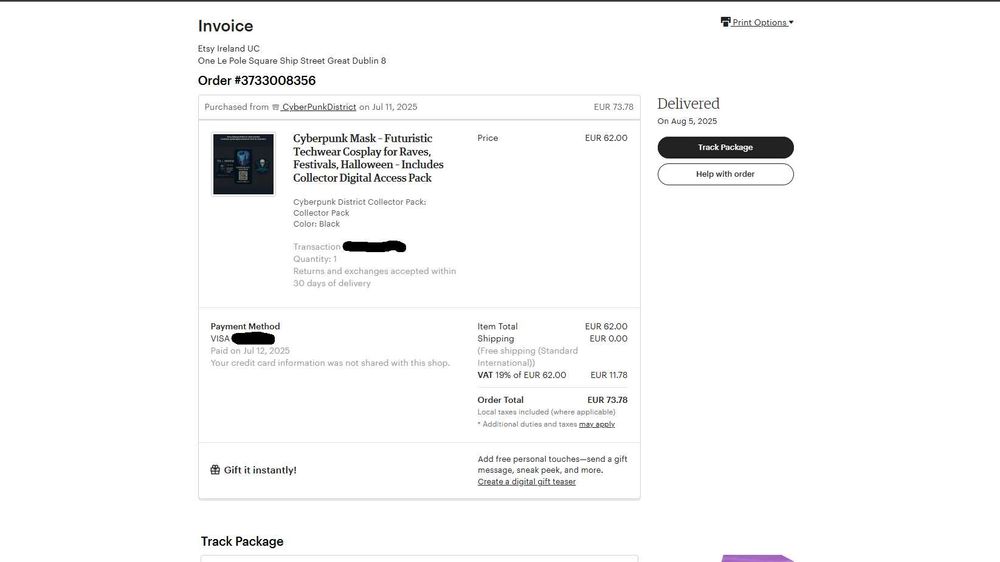The image size is (1000, 562).
Task: Click the Shipping EUR 0.00 value
Action: pos(608,339)
